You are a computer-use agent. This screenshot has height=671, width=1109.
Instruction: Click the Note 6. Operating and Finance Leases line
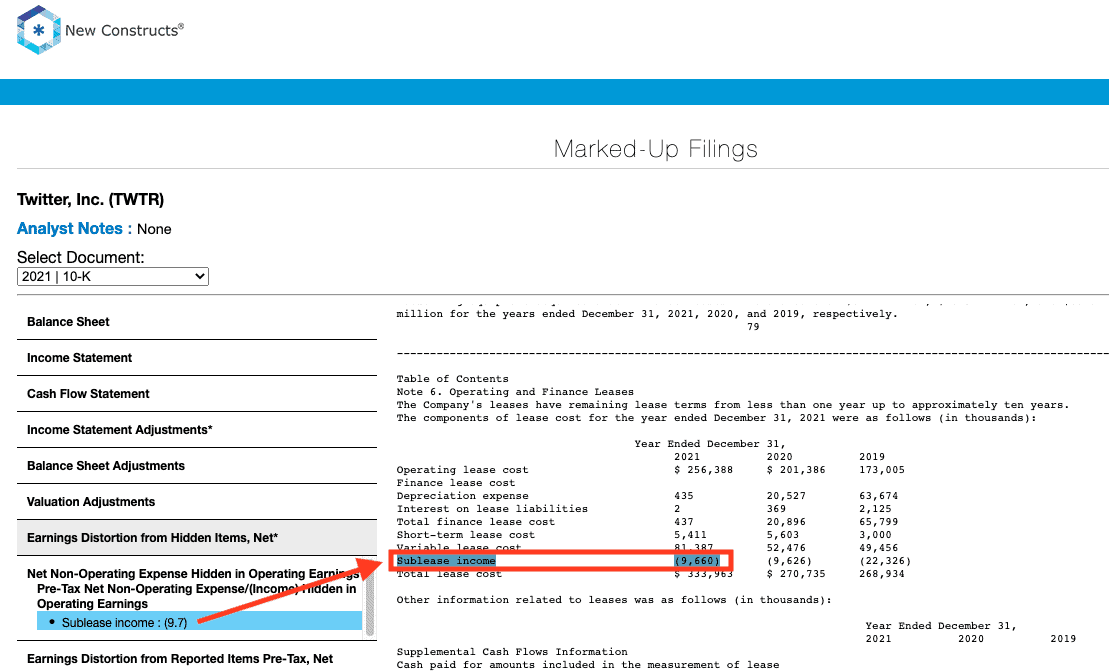[515, 392]
